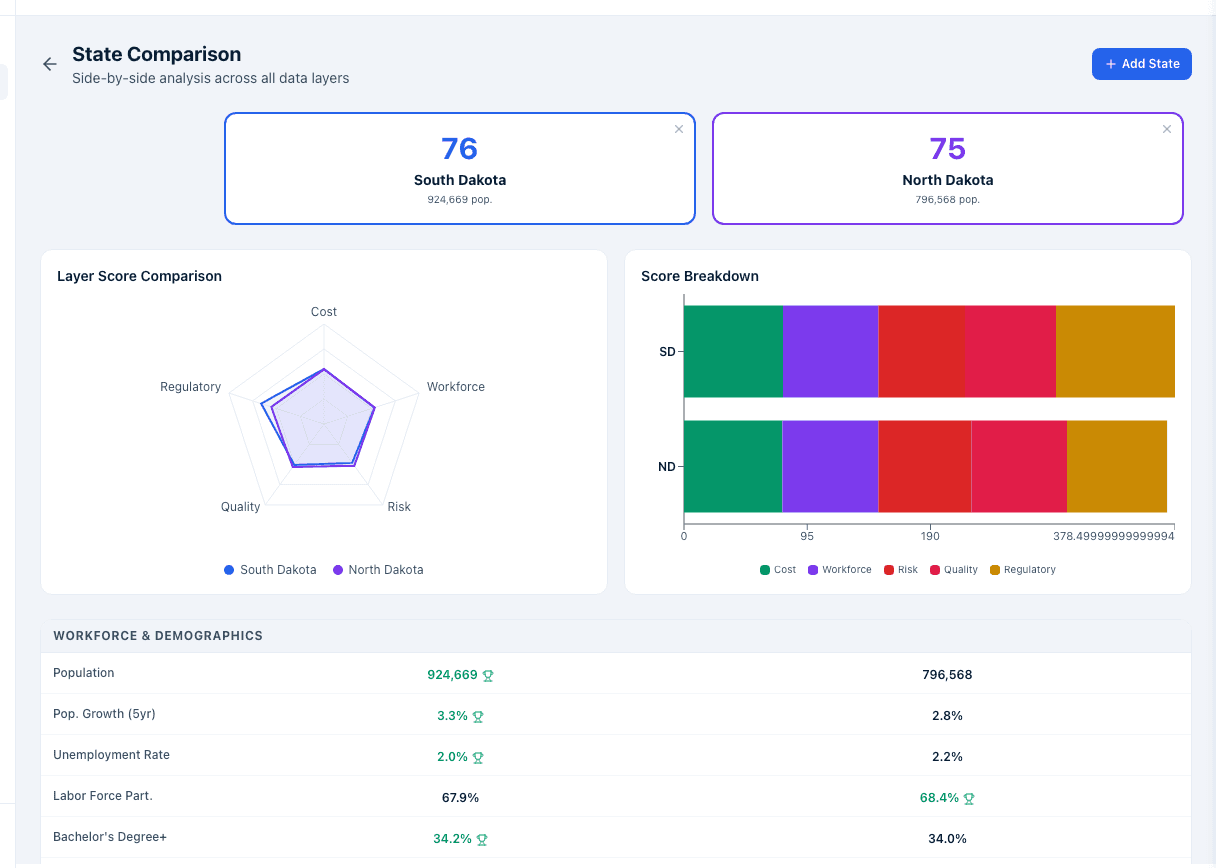Click SD green Cost bar segment
This screenshot has height=868, width=1216.
pyautogui.click(x=733, y=352)
